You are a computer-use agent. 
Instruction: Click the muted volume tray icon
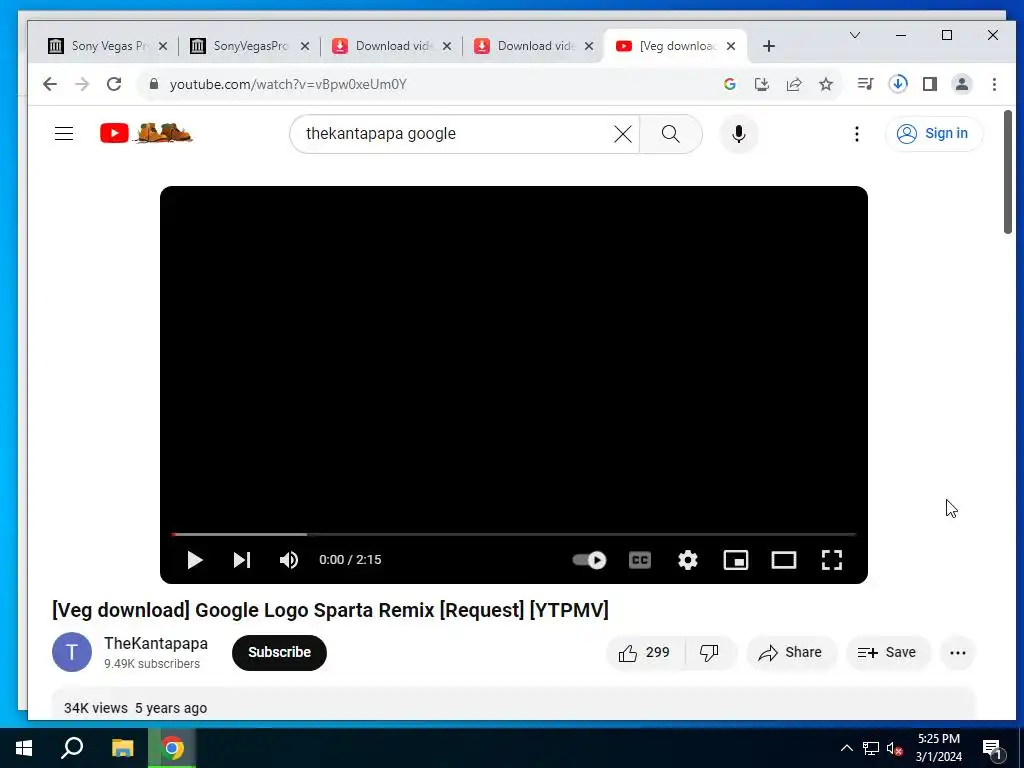click(x=895, y=748)
